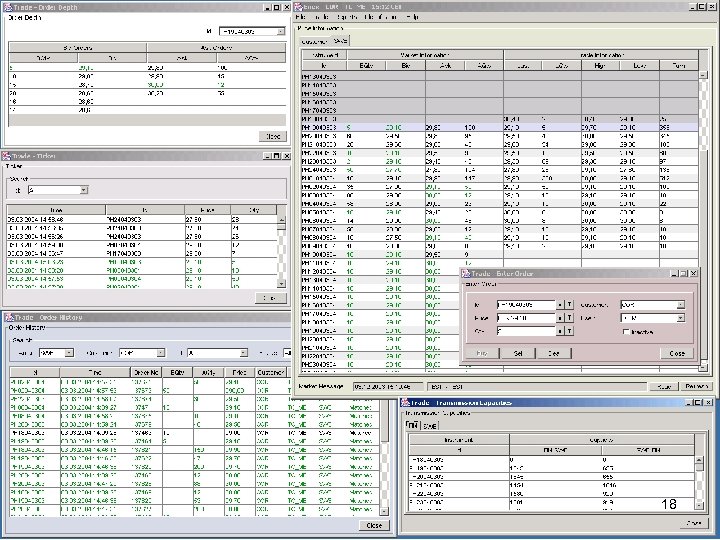Click the Order Depth window's title bar icon
The image size is (720, 540).
(8, 7)
